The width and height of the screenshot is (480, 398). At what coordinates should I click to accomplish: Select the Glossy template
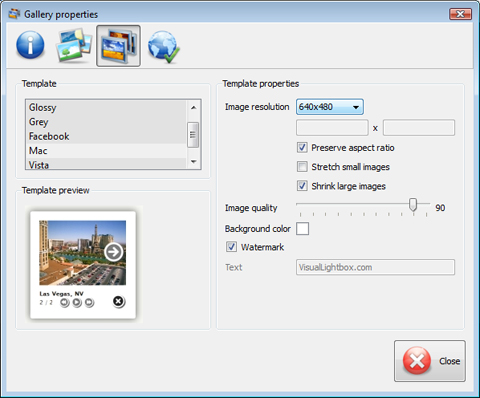coord(106,107)
